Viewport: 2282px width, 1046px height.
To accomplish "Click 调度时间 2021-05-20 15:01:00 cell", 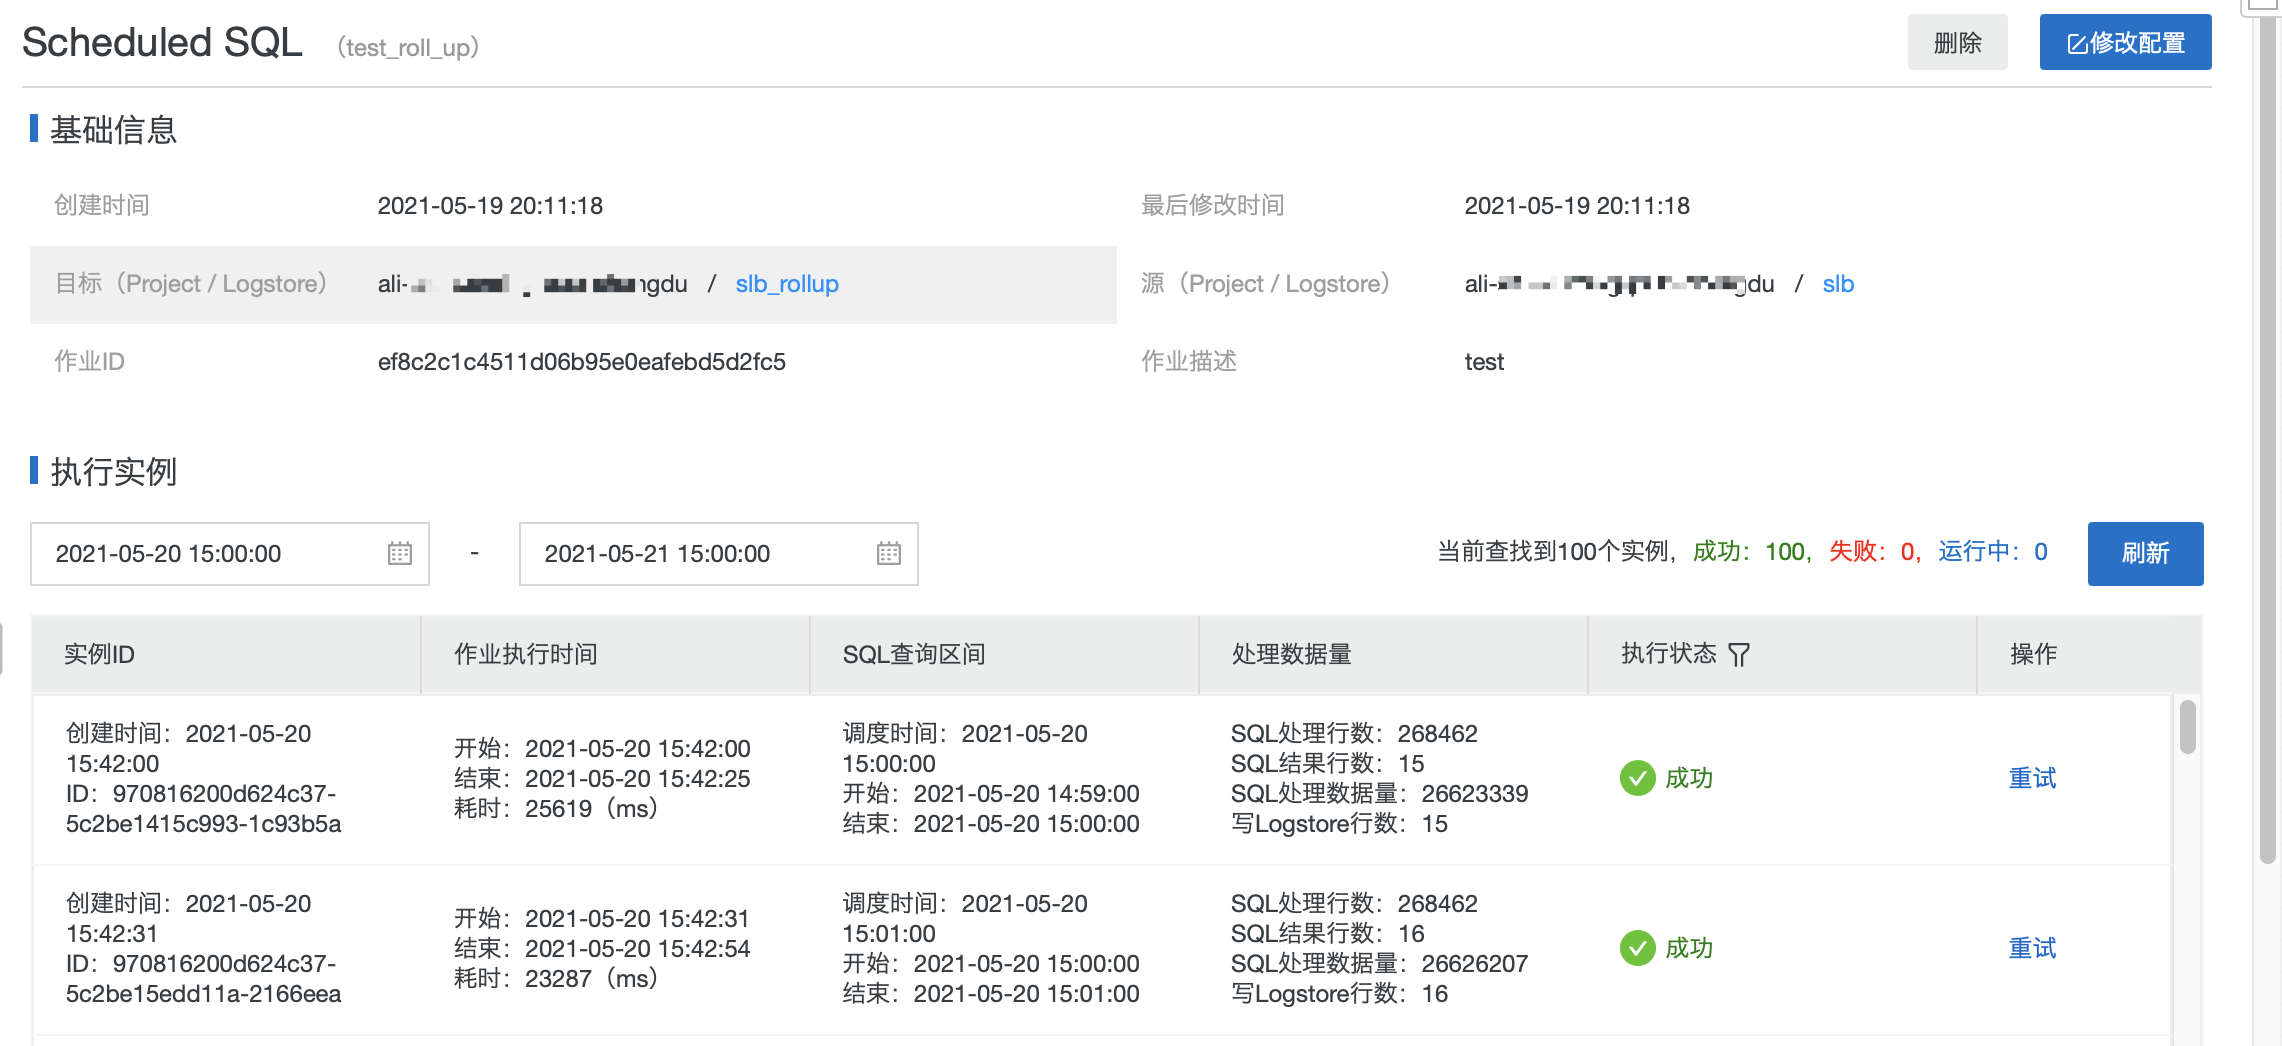I will (965, 919).
